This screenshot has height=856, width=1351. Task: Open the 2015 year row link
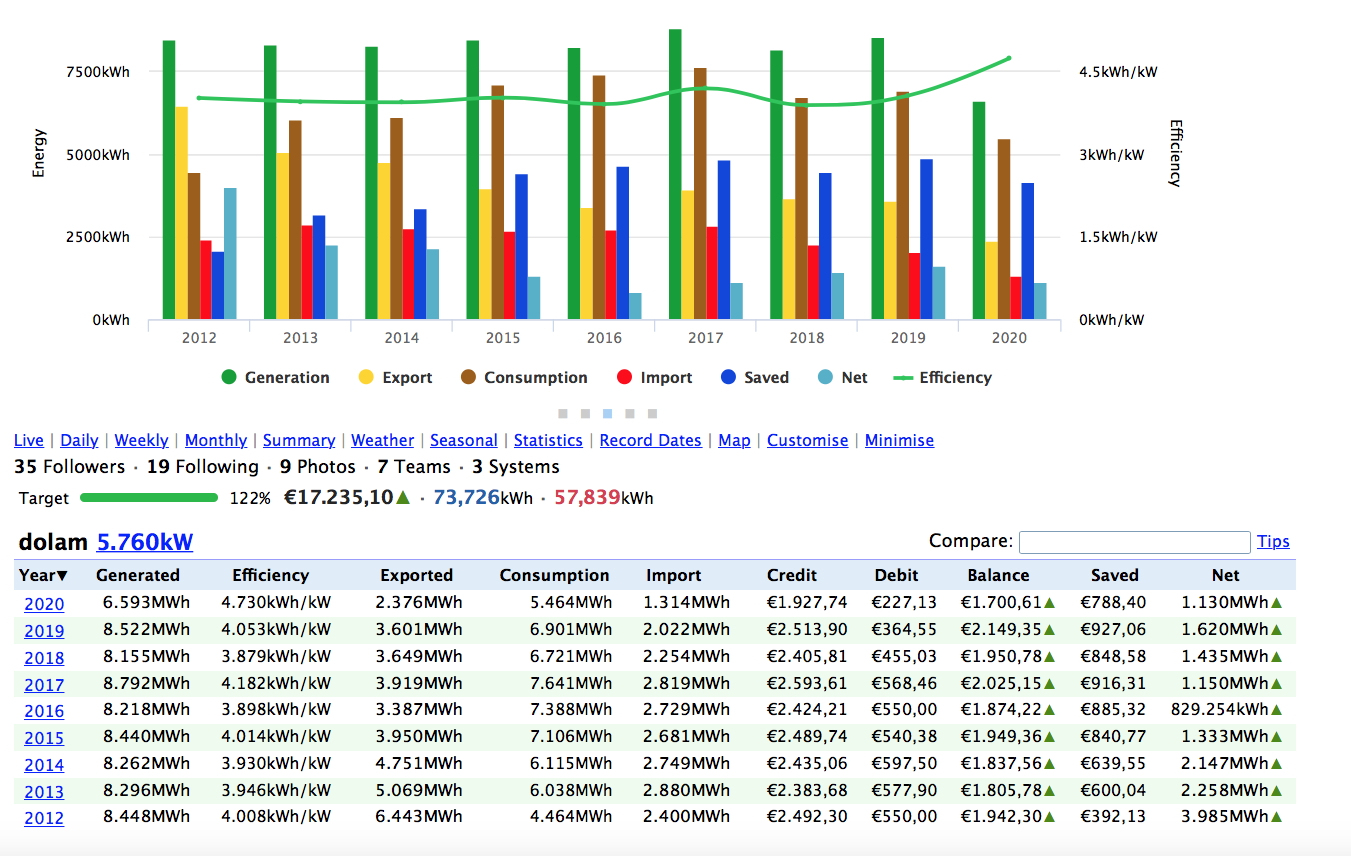44,738
